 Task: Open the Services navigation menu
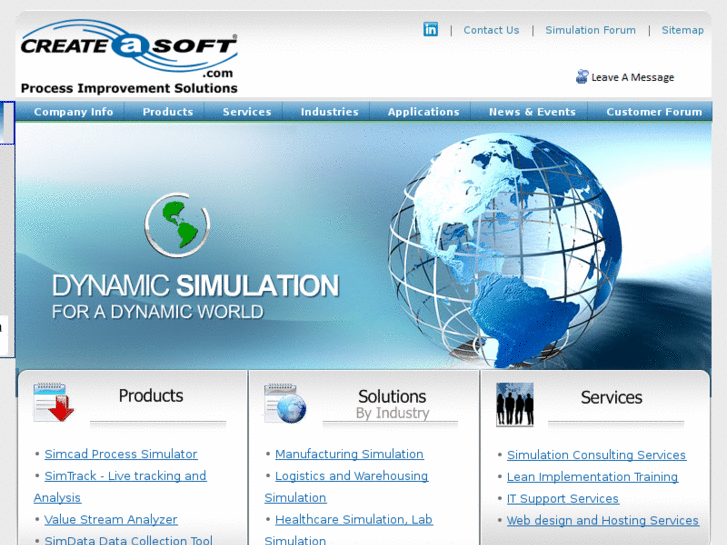(247, 112)
